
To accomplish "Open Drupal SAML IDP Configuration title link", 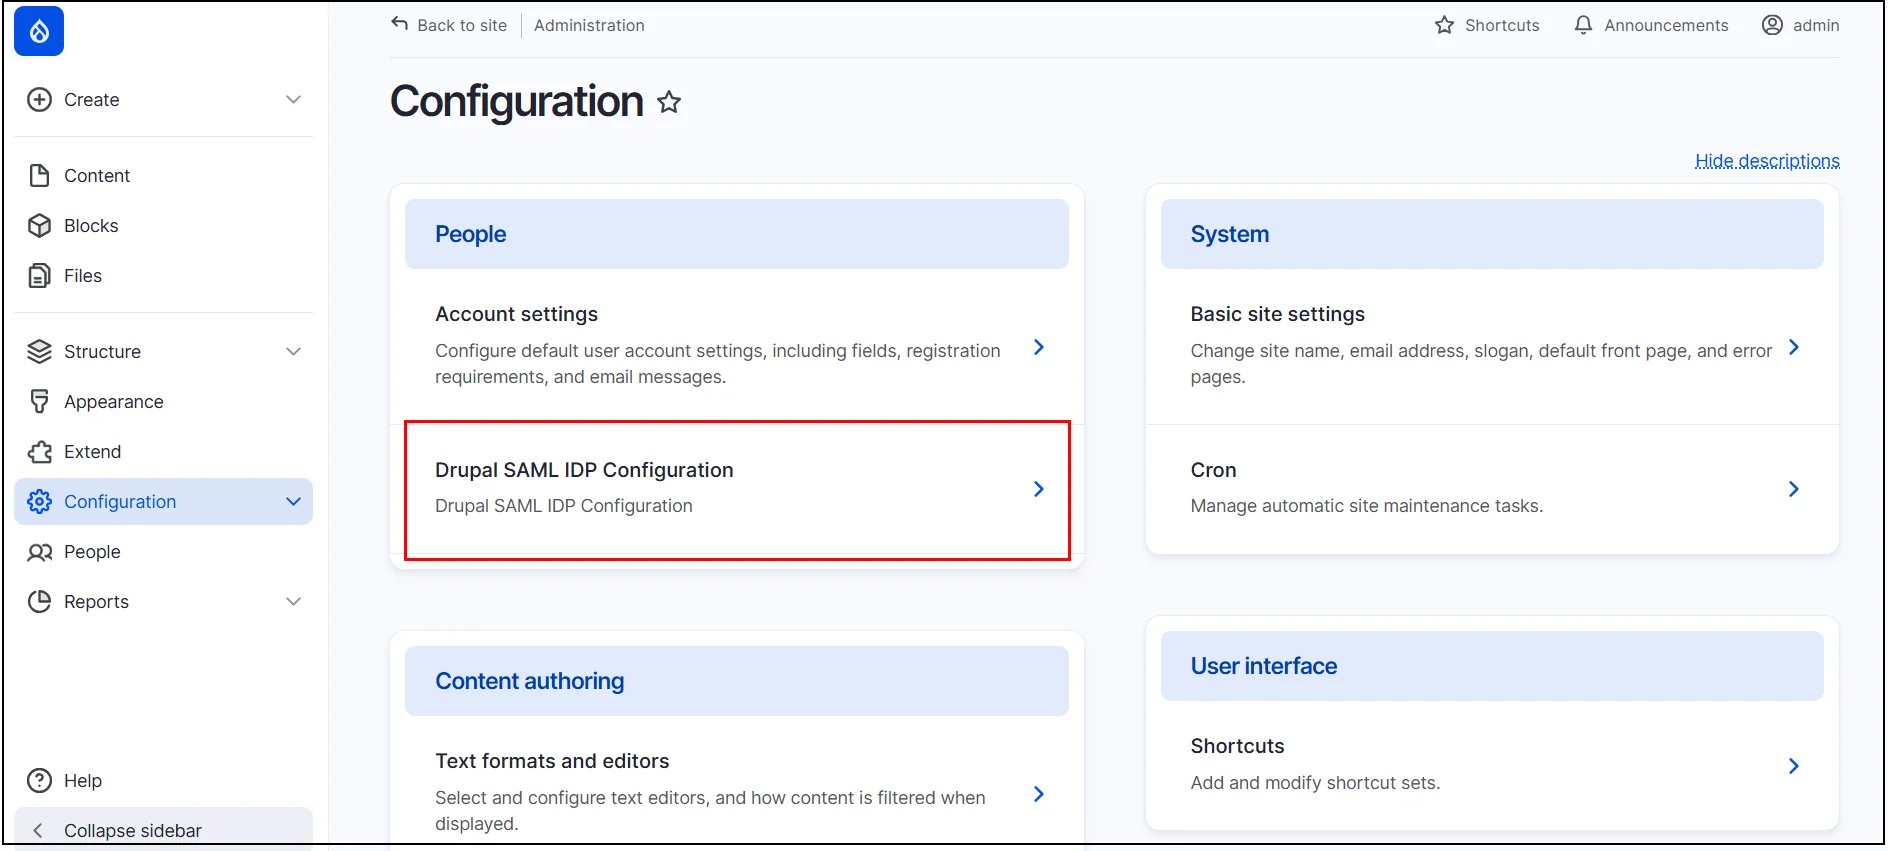I will tap(584, 470).
